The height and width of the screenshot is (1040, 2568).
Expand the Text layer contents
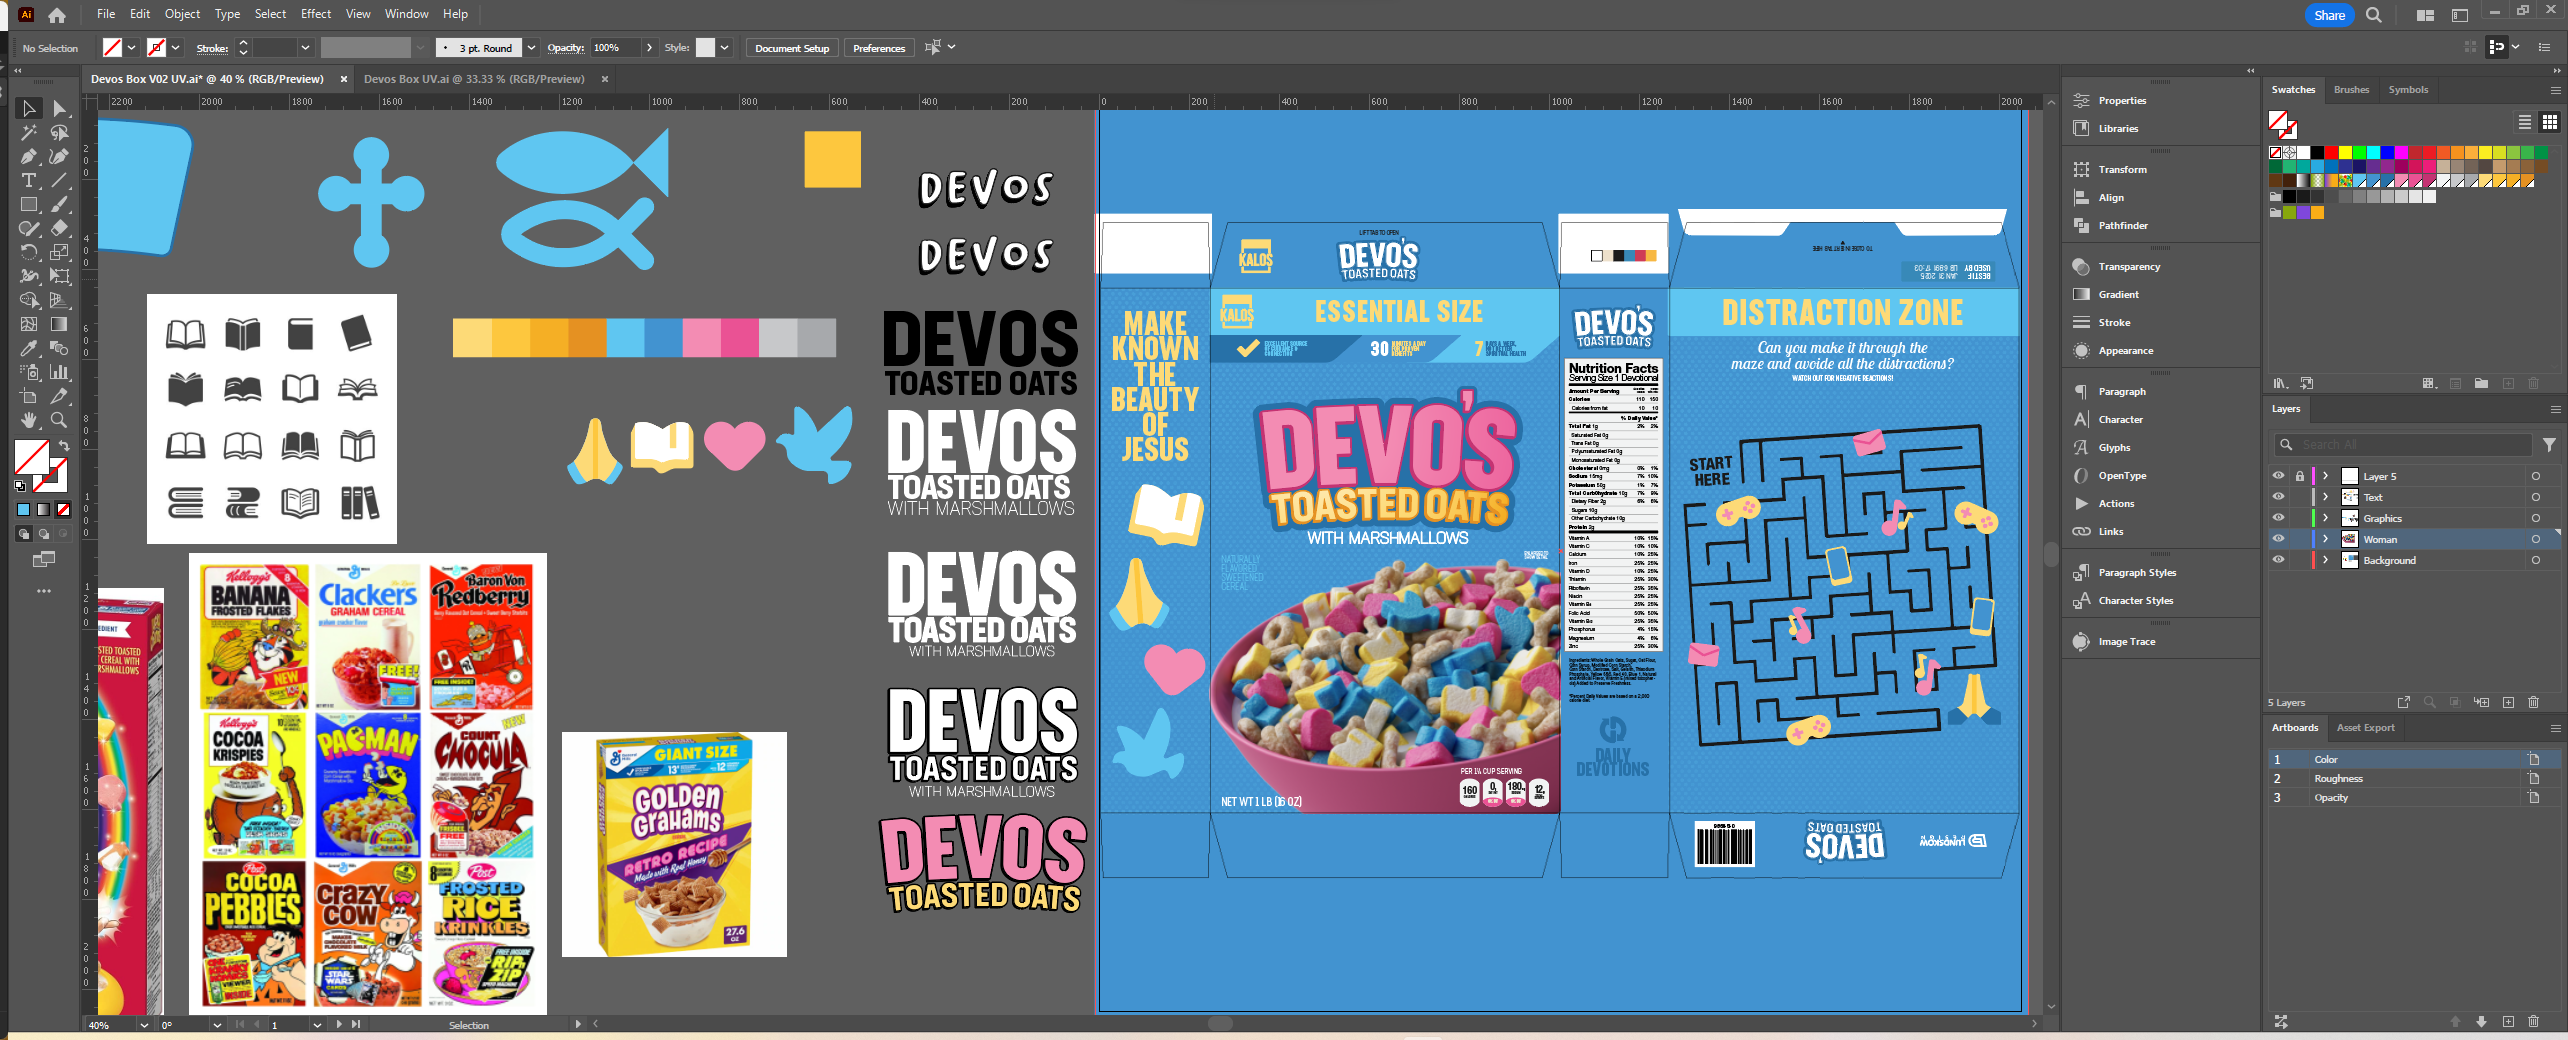(x=2325, y=497)
